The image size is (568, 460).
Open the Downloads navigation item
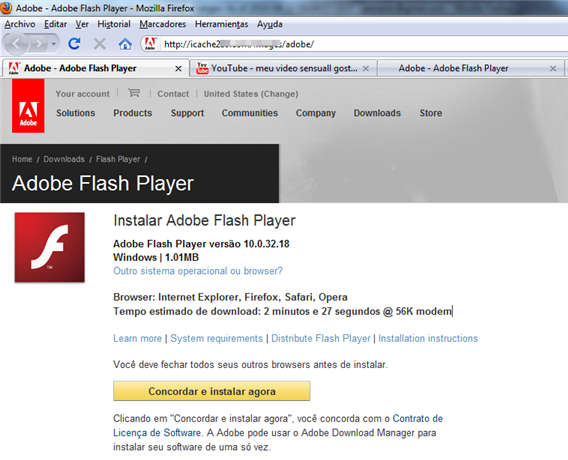click(x=377, y=113)
